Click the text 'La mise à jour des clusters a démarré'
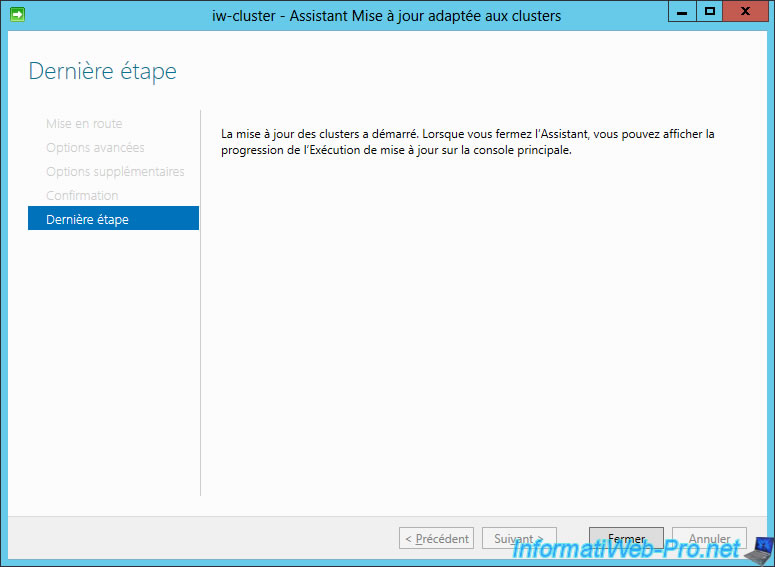The height and width of the screenshot is (567, 775). pos(319,134)
